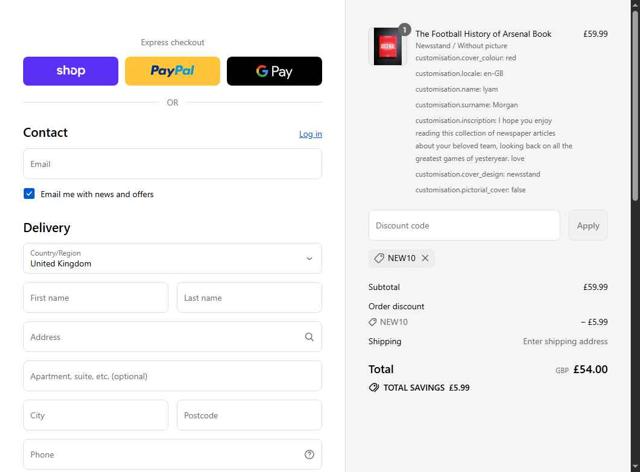Click the Shop Pay express checkout button

click(x=70, y=71)
